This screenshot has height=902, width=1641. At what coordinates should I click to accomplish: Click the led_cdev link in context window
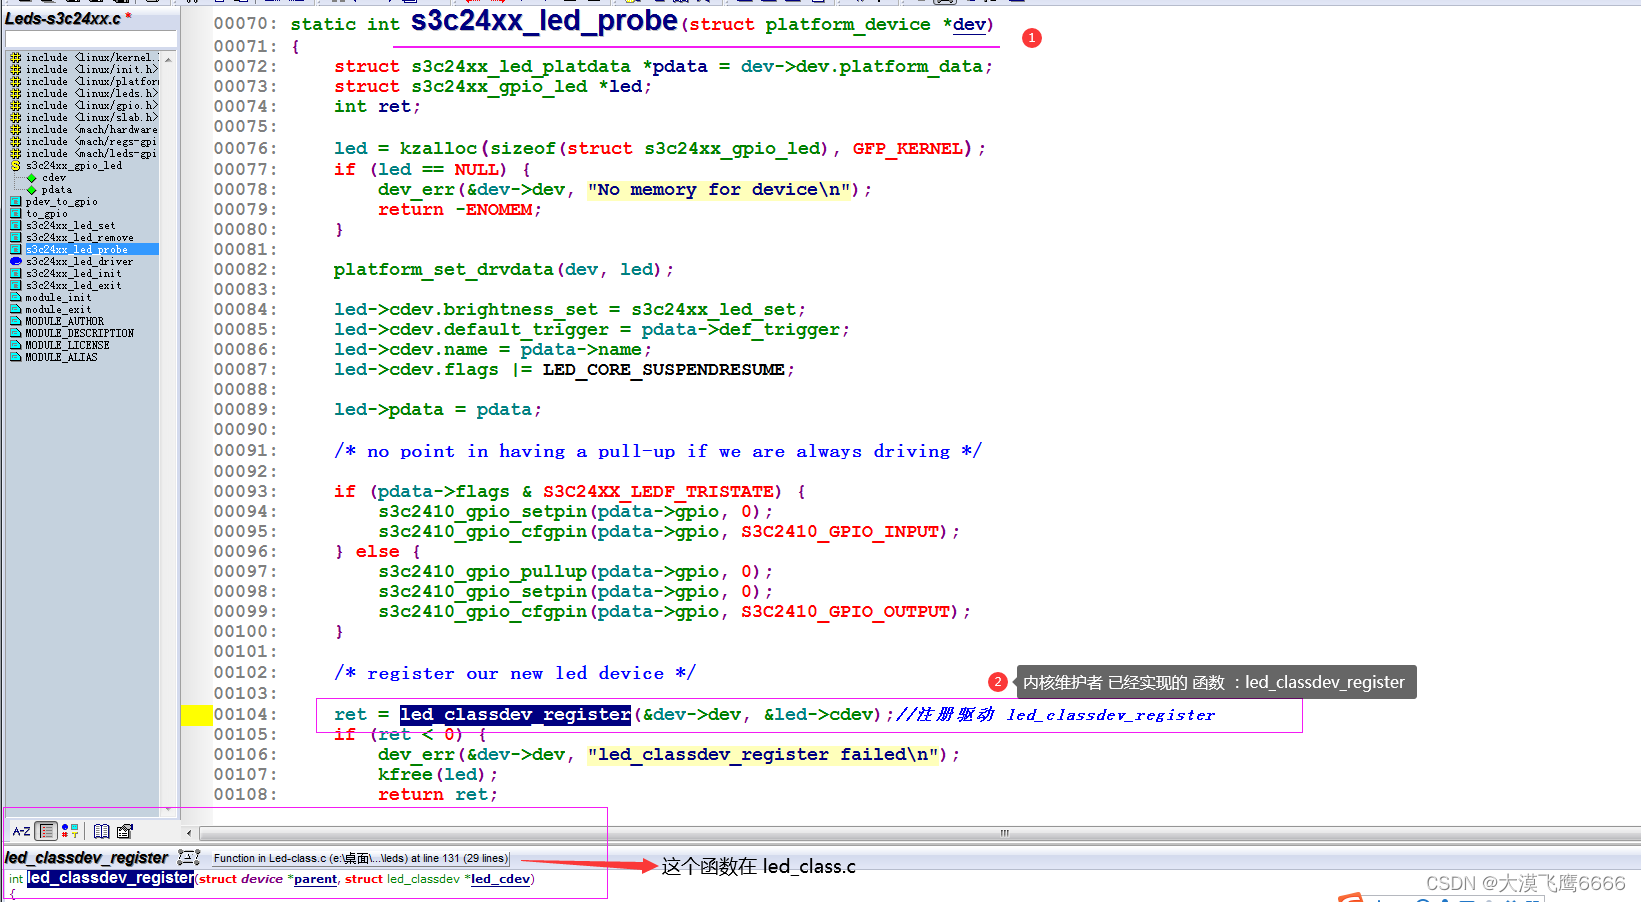(500, 879)
